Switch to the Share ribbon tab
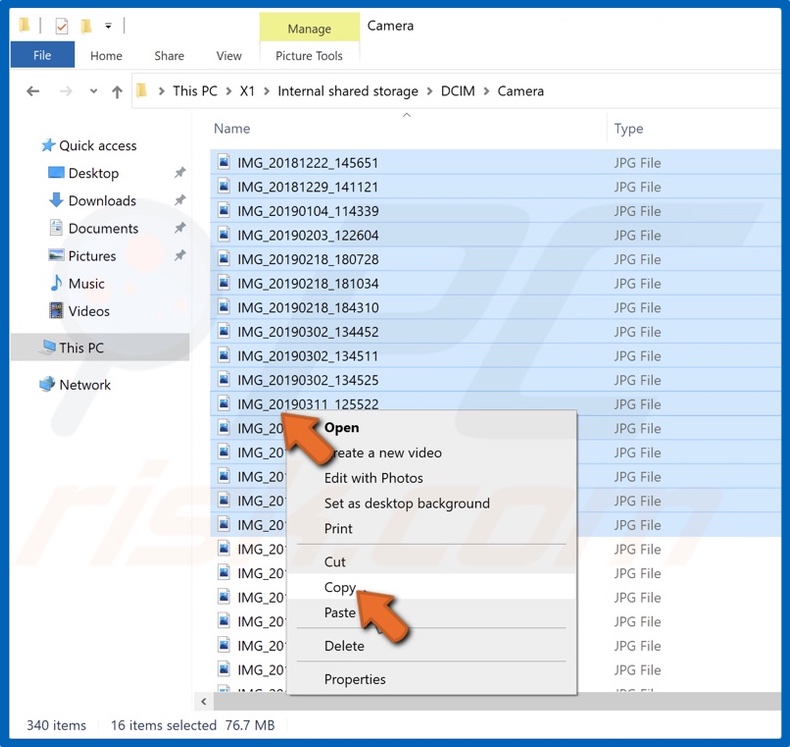Screen dimensions: 790x747 (169, 56)
